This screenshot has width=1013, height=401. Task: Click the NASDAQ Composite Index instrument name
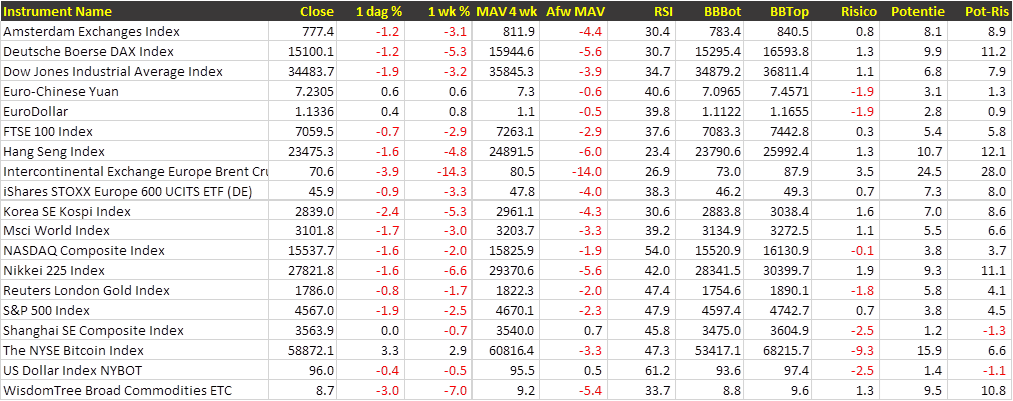(84, 251)
